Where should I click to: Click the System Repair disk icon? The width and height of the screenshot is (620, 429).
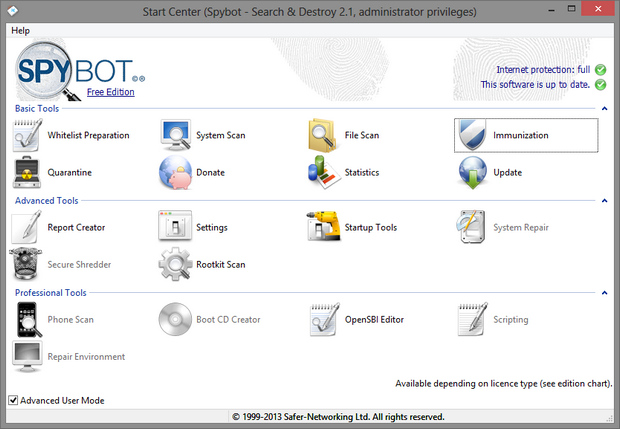coord(471,227)
